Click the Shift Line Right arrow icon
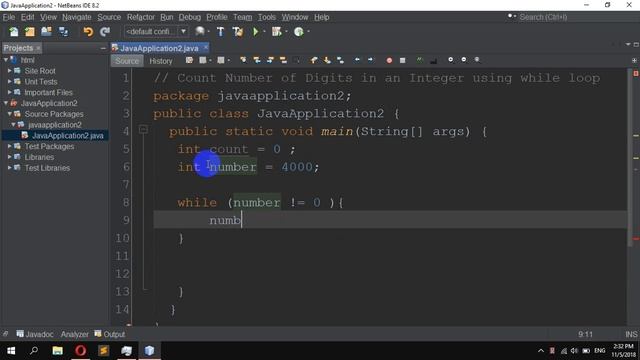 (370, 60)
